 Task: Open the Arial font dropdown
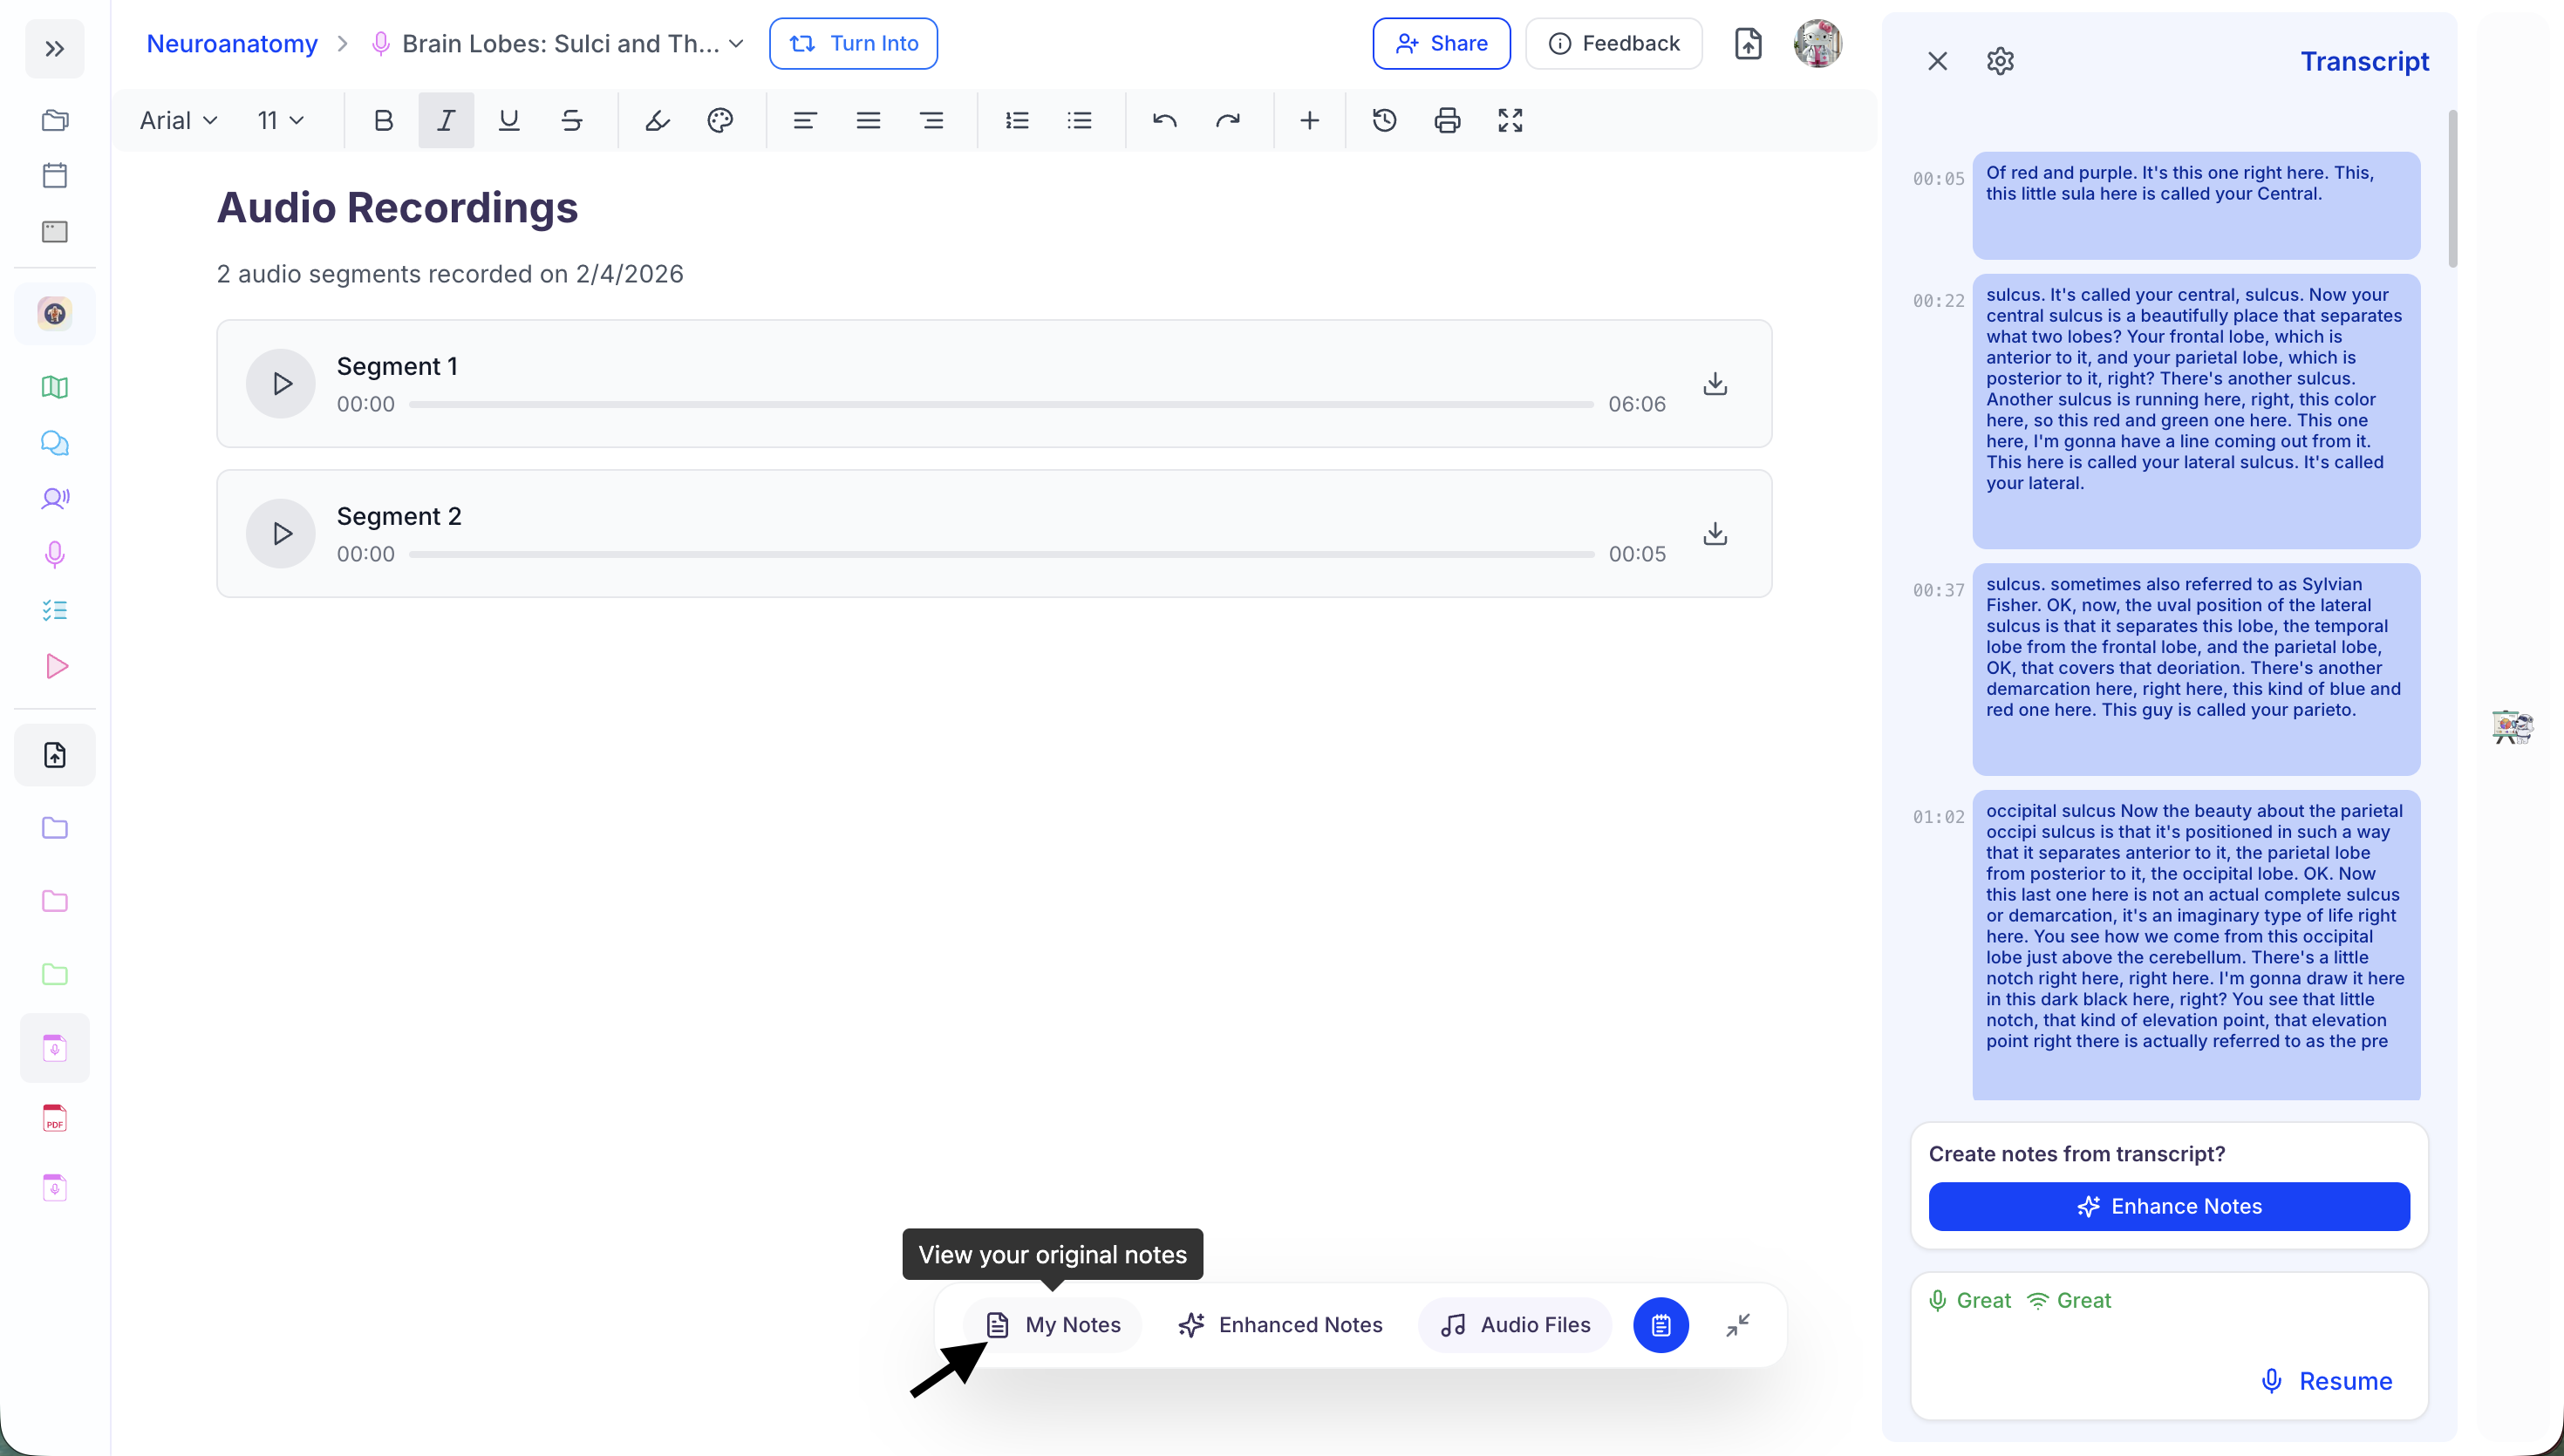178,121
